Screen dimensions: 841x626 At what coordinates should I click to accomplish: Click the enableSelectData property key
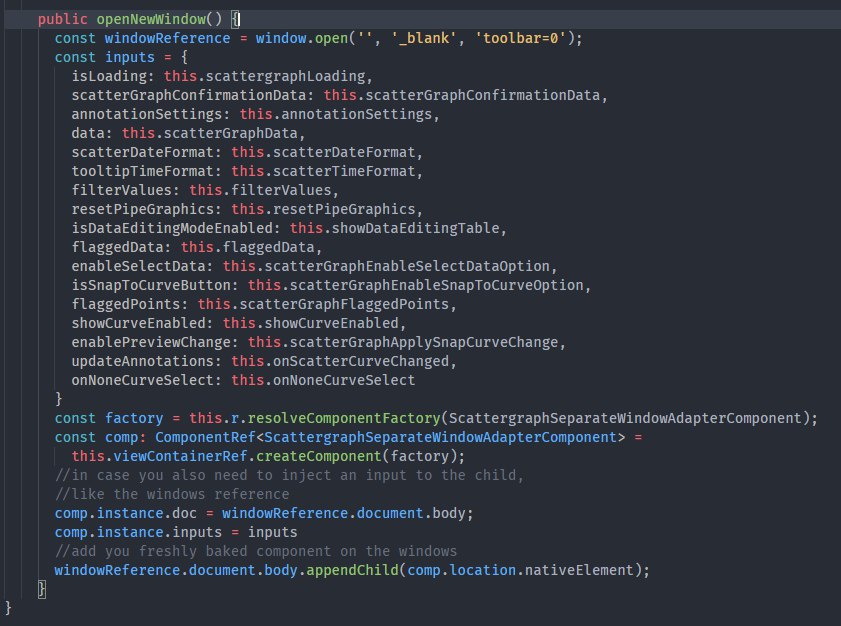138,266
